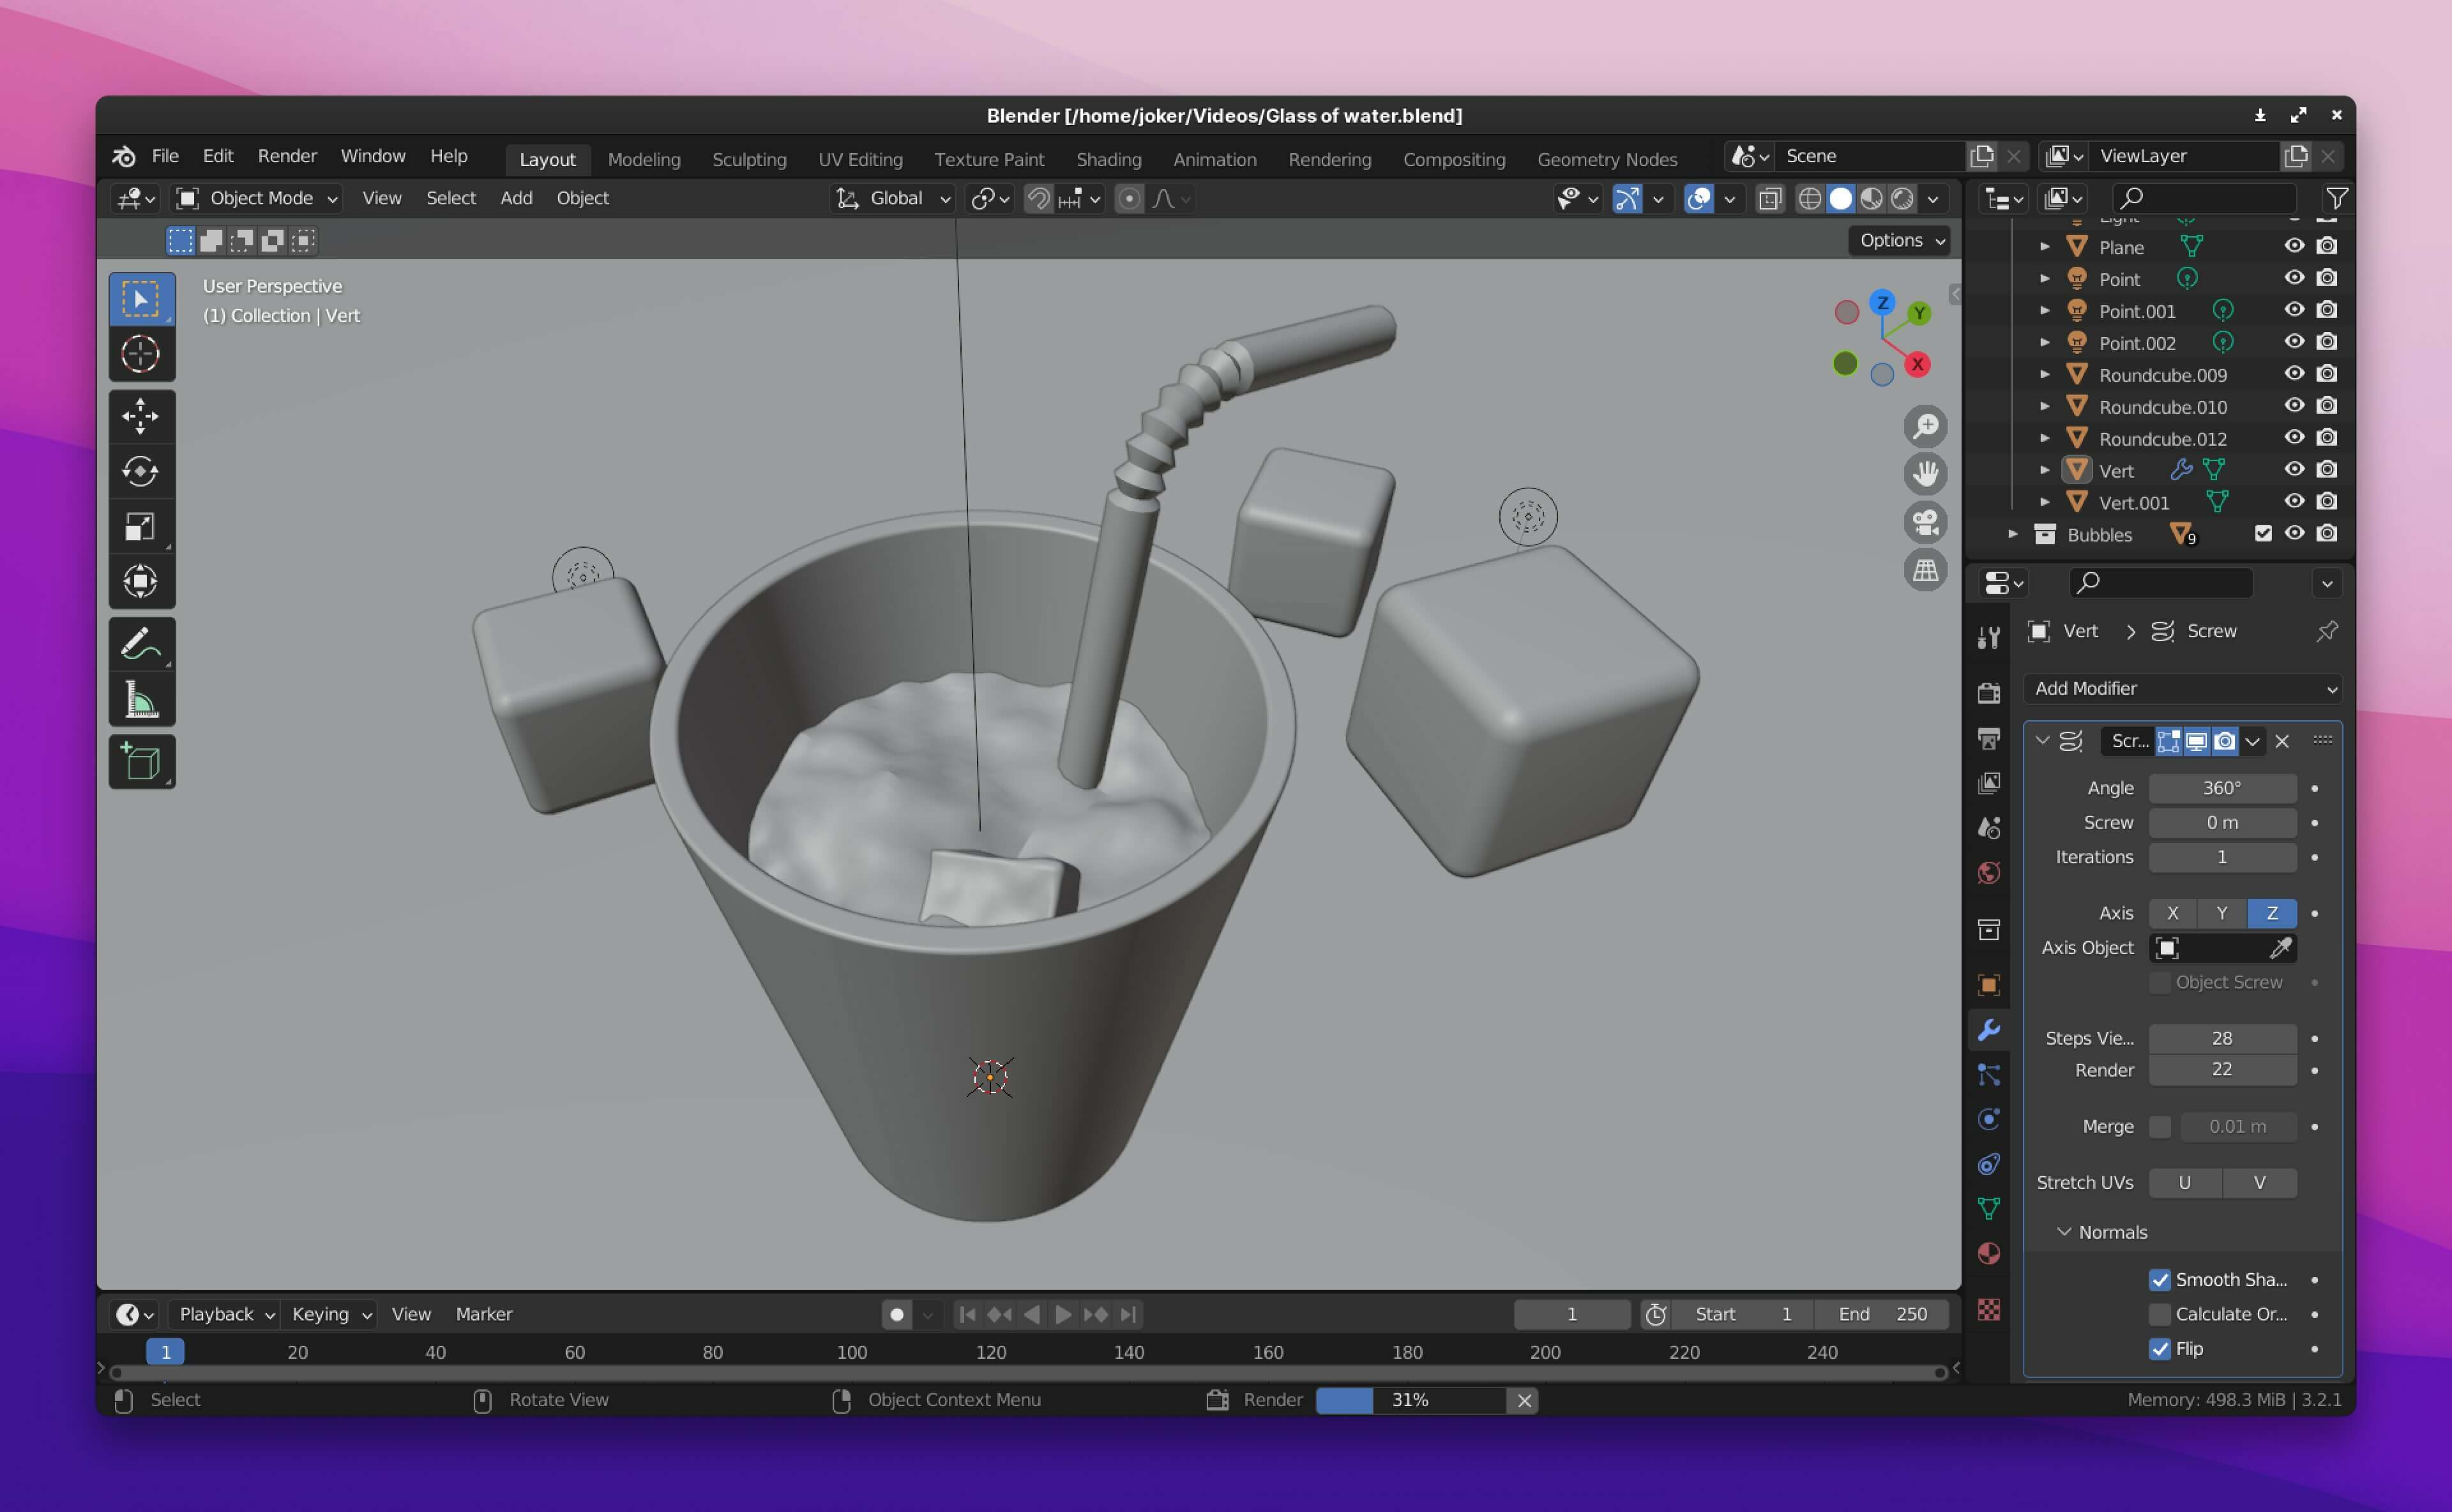Screen dimensions: 2452x1512
Task: Toggle camera view in viewport
Action: (1925, 522)
